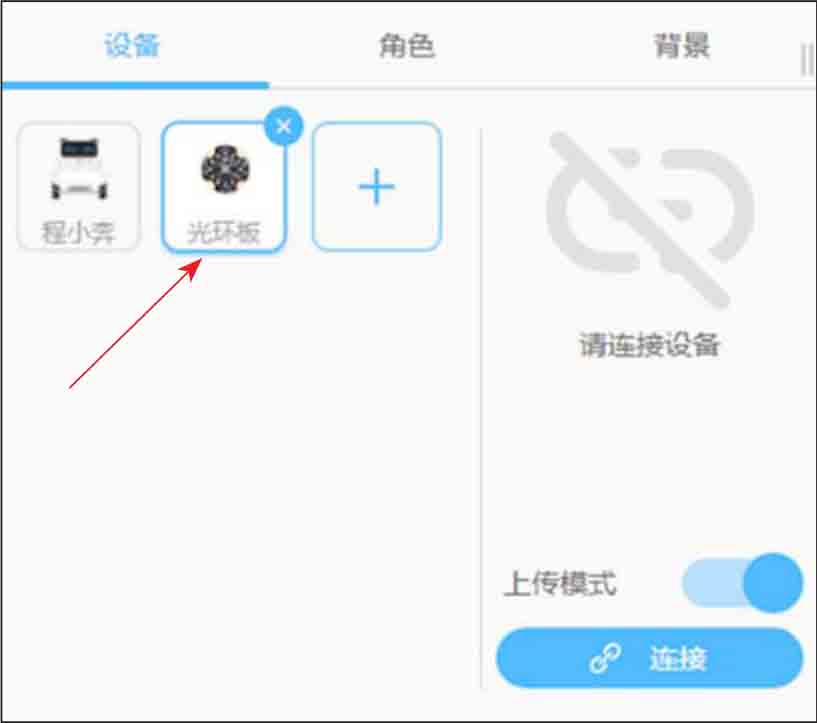Click the light track of 上传模式 slider switch
This screenshot has width=817, height=723.
(x=713, y=583)
